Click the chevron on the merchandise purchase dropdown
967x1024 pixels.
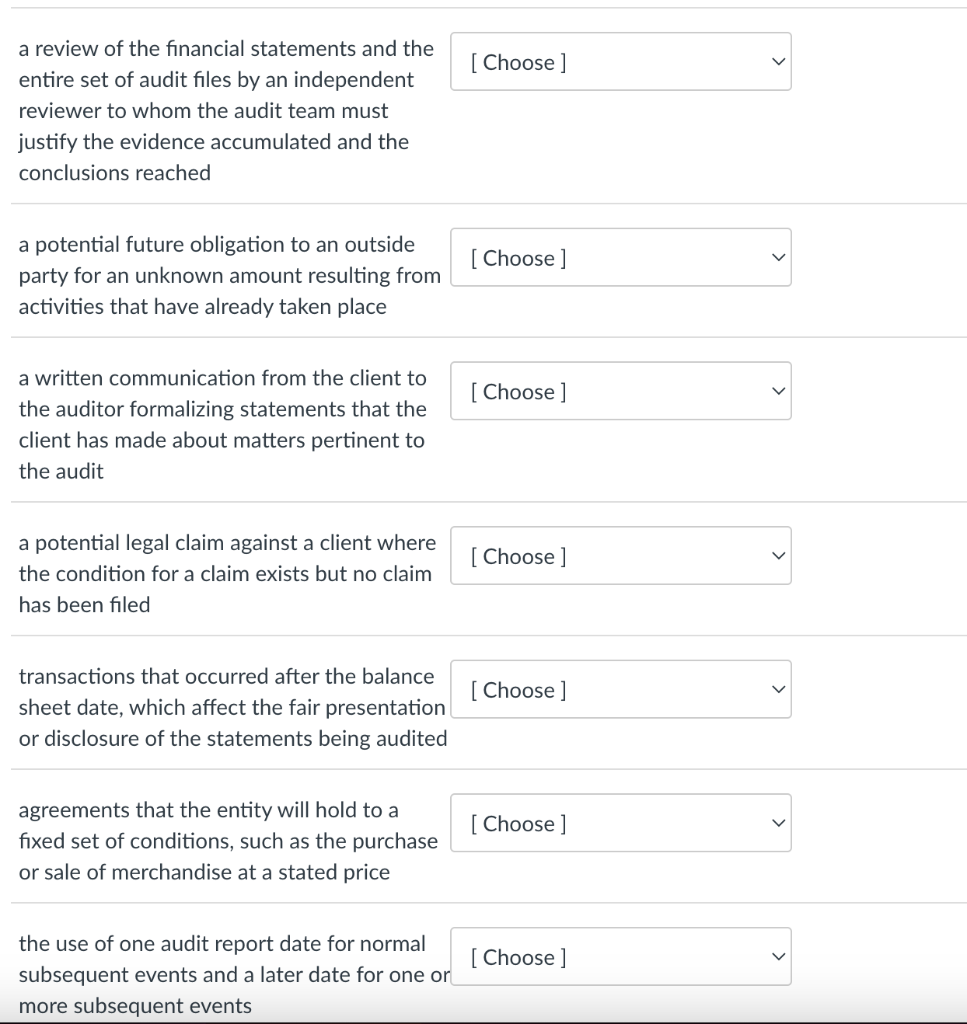tap(779, 823)
